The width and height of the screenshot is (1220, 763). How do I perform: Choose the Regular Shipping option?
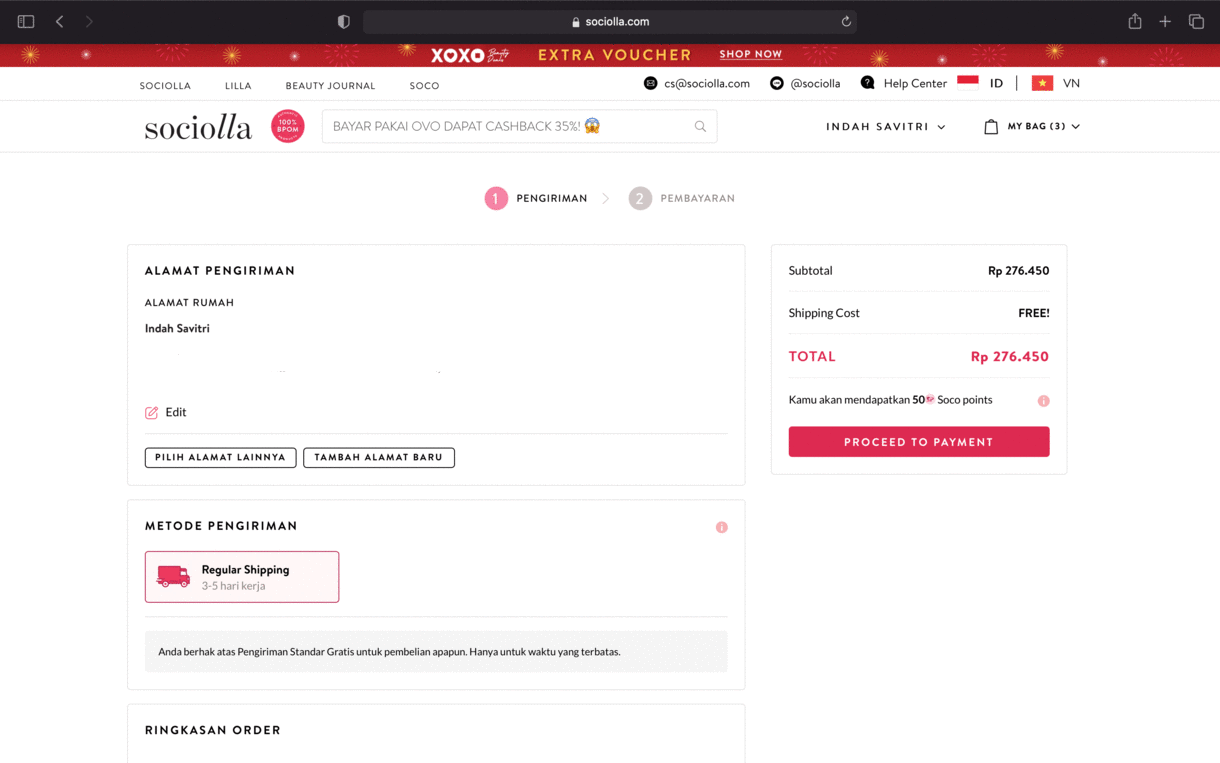(x=242, y=577)
